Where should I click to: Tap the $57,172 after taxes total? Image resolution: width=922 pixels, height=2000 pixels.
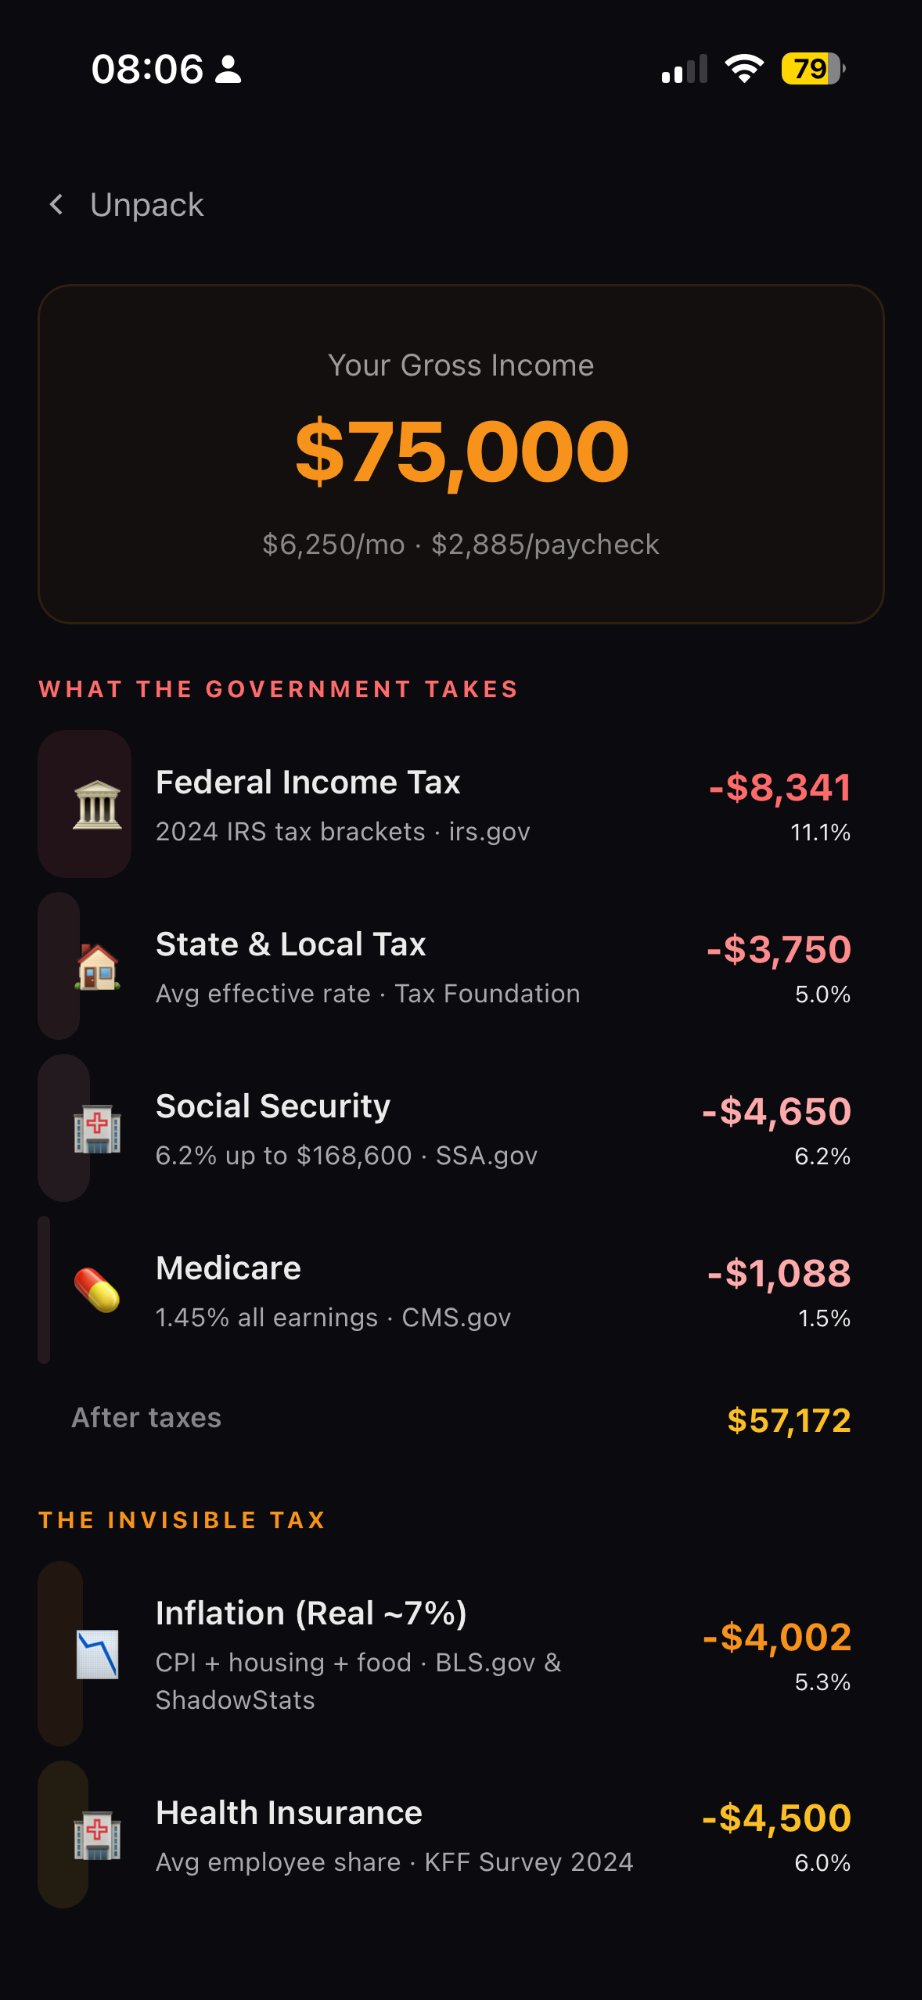789,1420
